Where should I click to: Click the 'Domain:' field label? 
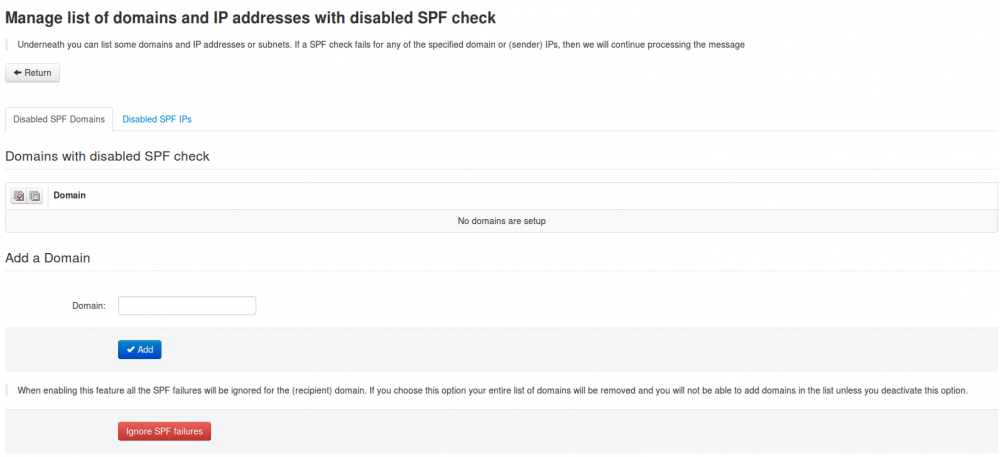[x=88, y=306]
